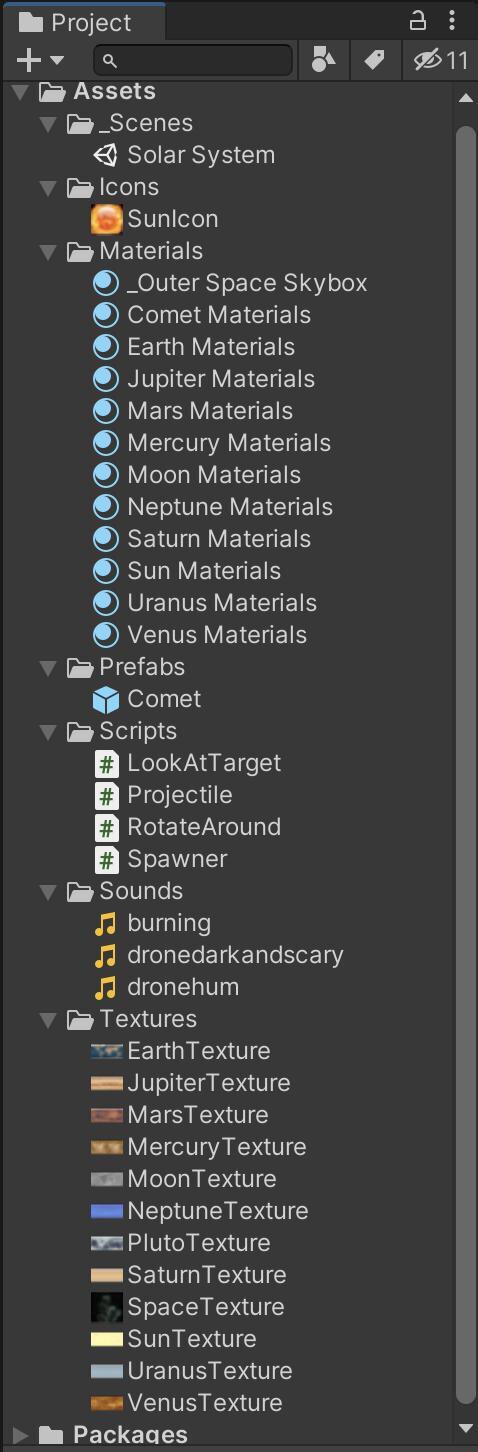The width and height of the screenshot is (478, 1452).
Task: Select the burning audio clip icon
Action: coord(105,923)
